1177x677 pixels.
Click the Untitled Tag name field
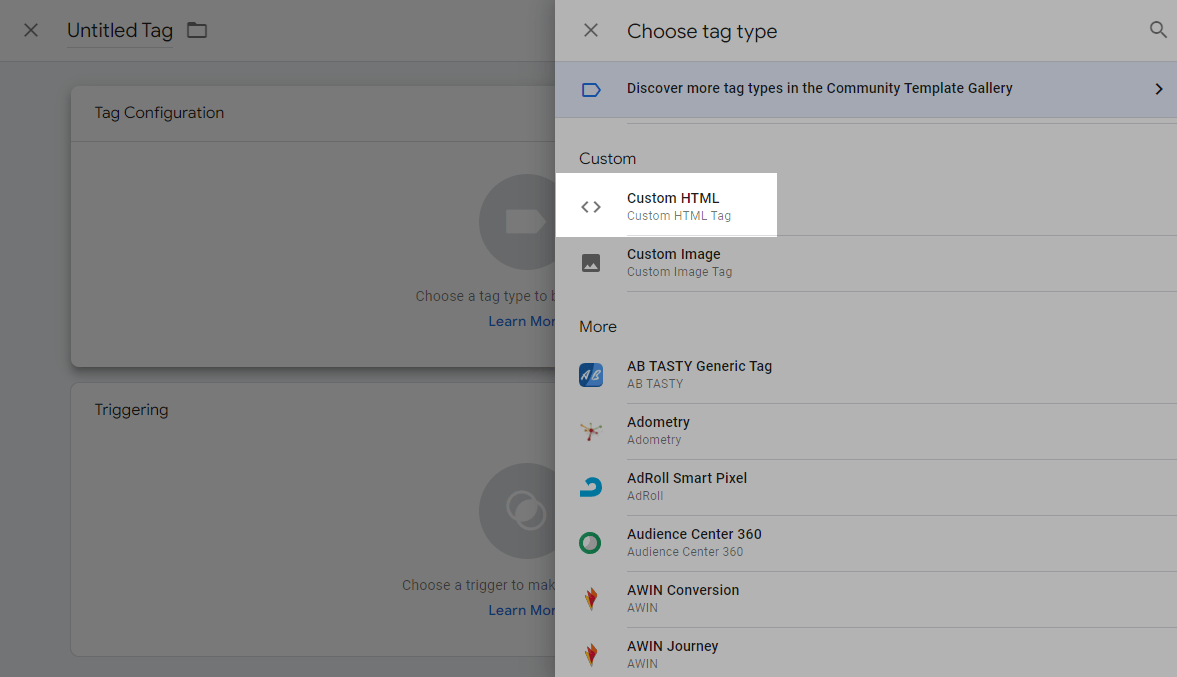pos(119,30)
